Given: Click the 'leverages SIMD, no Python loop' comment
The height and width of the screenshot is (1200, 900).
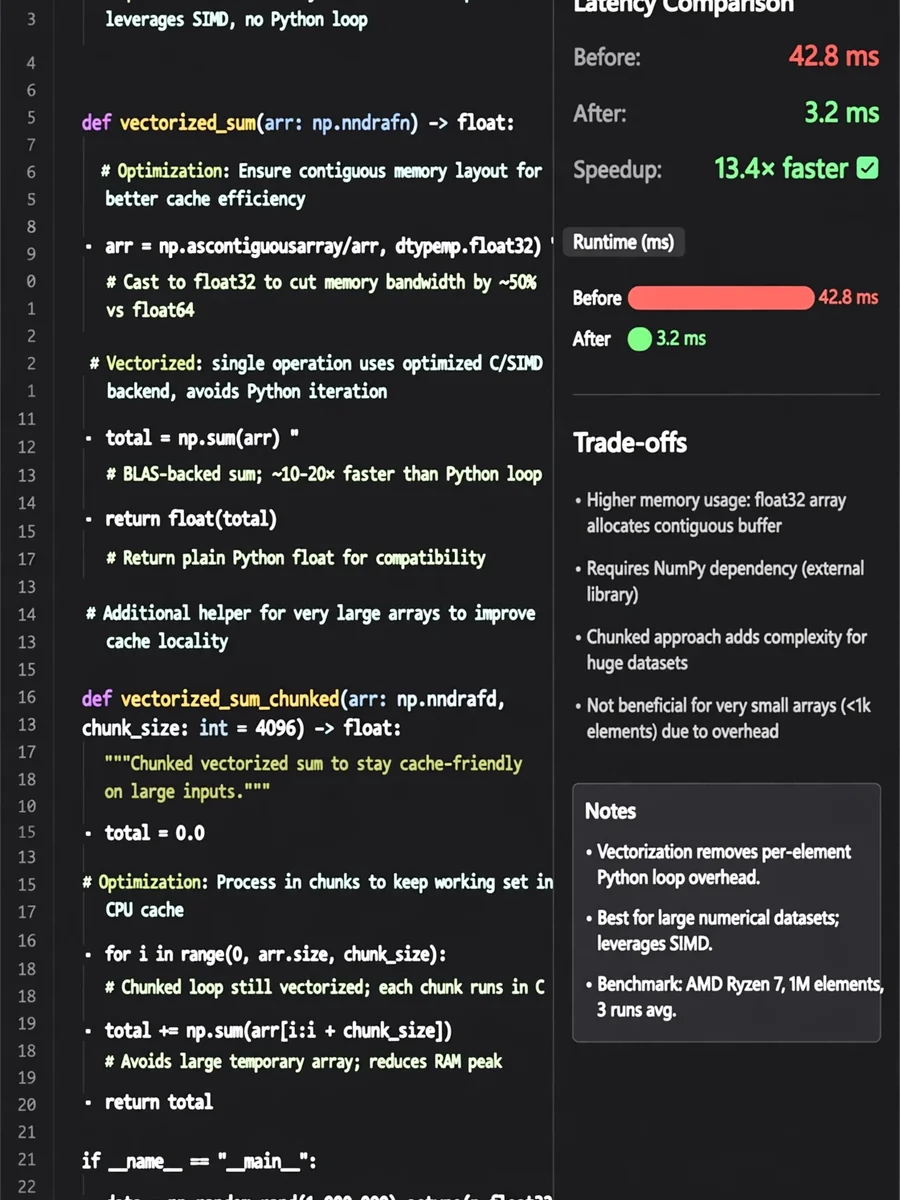Looking at the screenshot, I should coord(236,19).
